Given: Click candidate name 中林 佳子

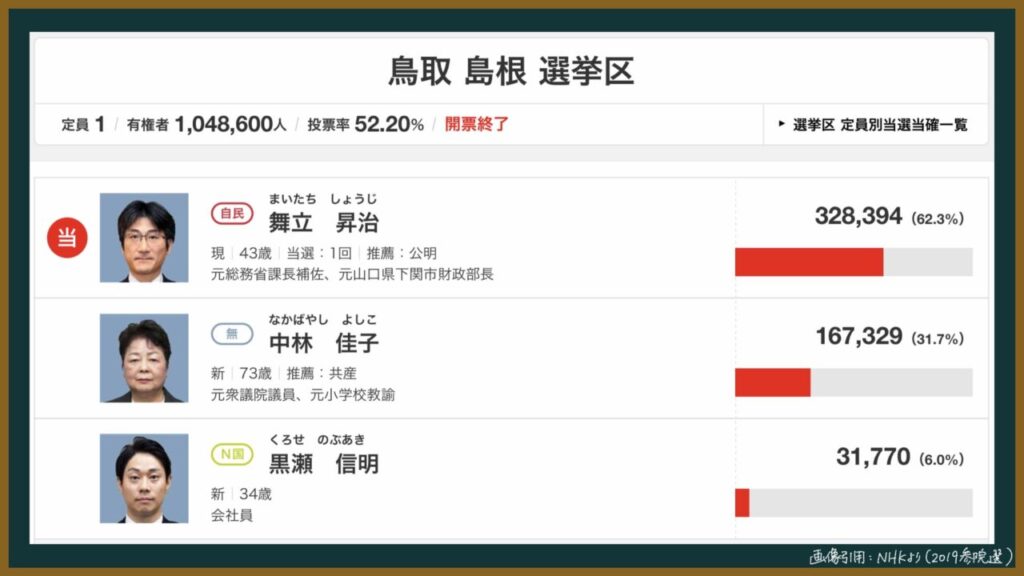Looking at the screenshot, I should (323, 343).
